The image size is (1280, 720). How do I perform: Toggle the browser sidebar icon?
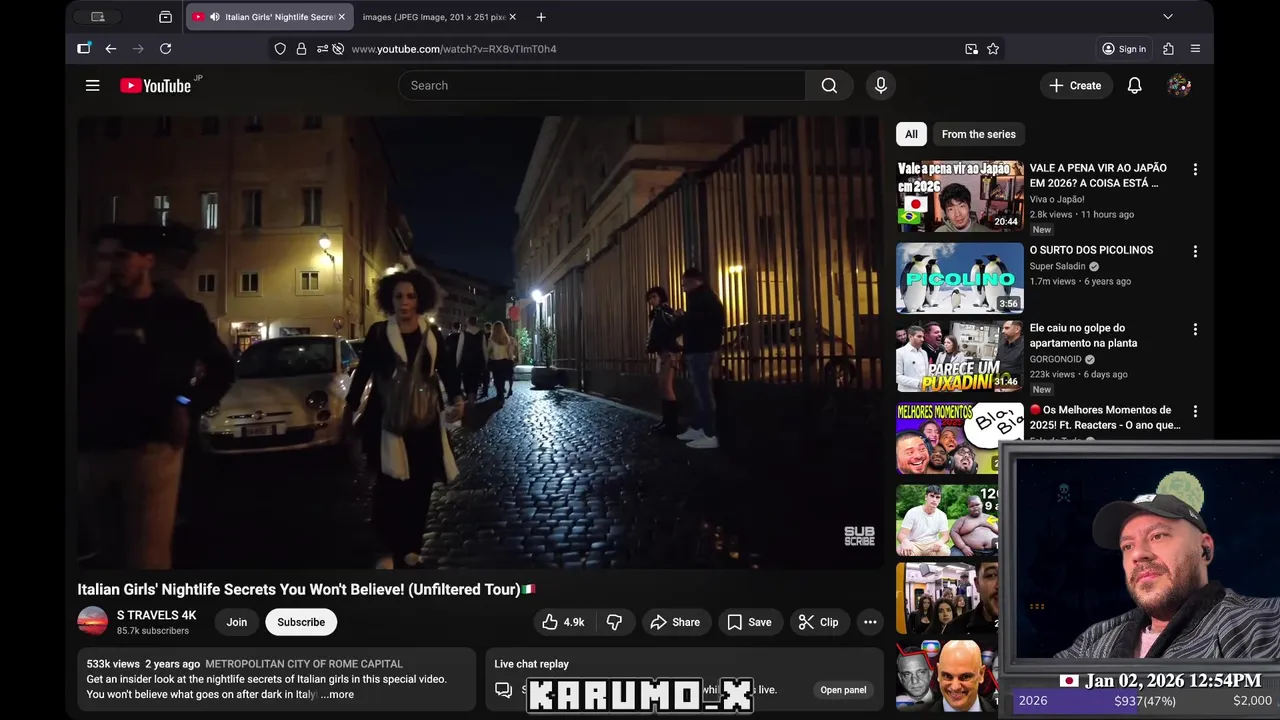point(84,49)
